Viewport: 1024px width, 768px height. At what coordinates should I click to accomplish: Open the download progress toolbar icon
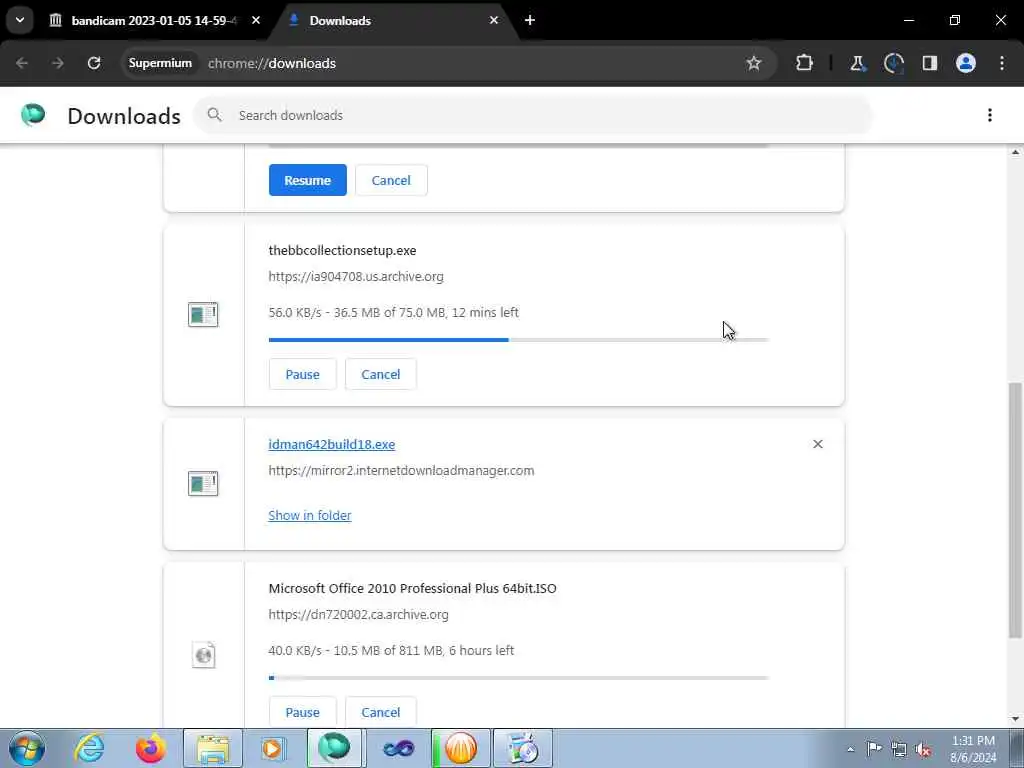(x=893, y=63)
